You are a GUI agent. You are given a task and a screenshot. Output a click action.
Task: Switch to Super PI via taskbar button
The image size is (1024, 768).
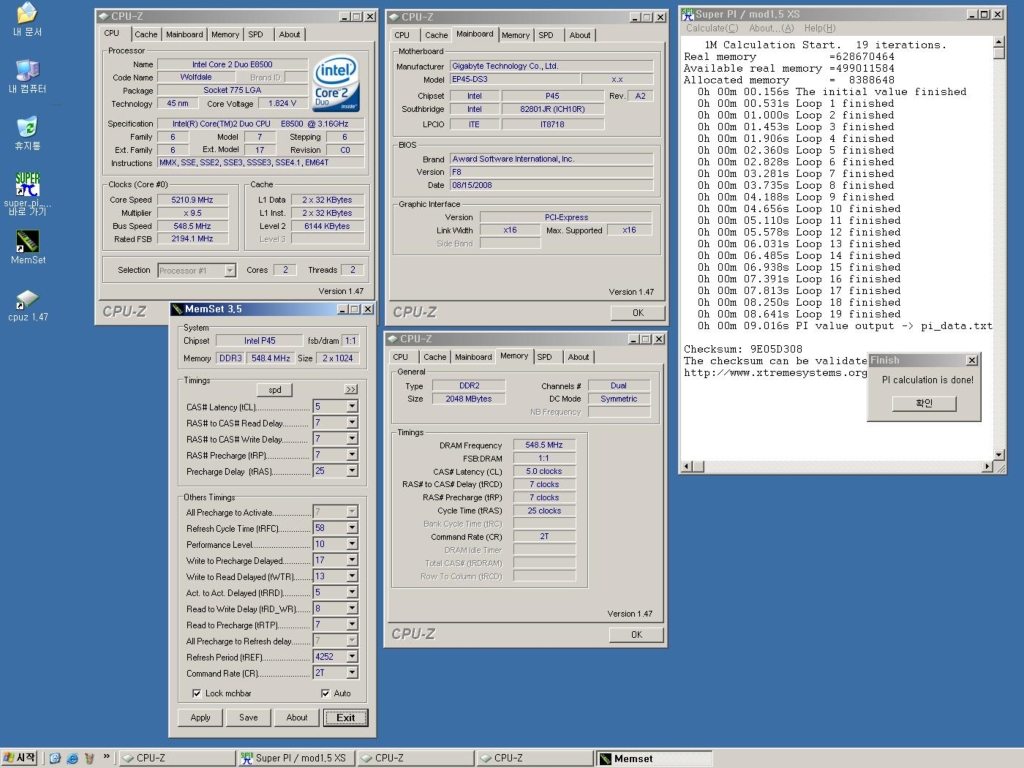295,758
